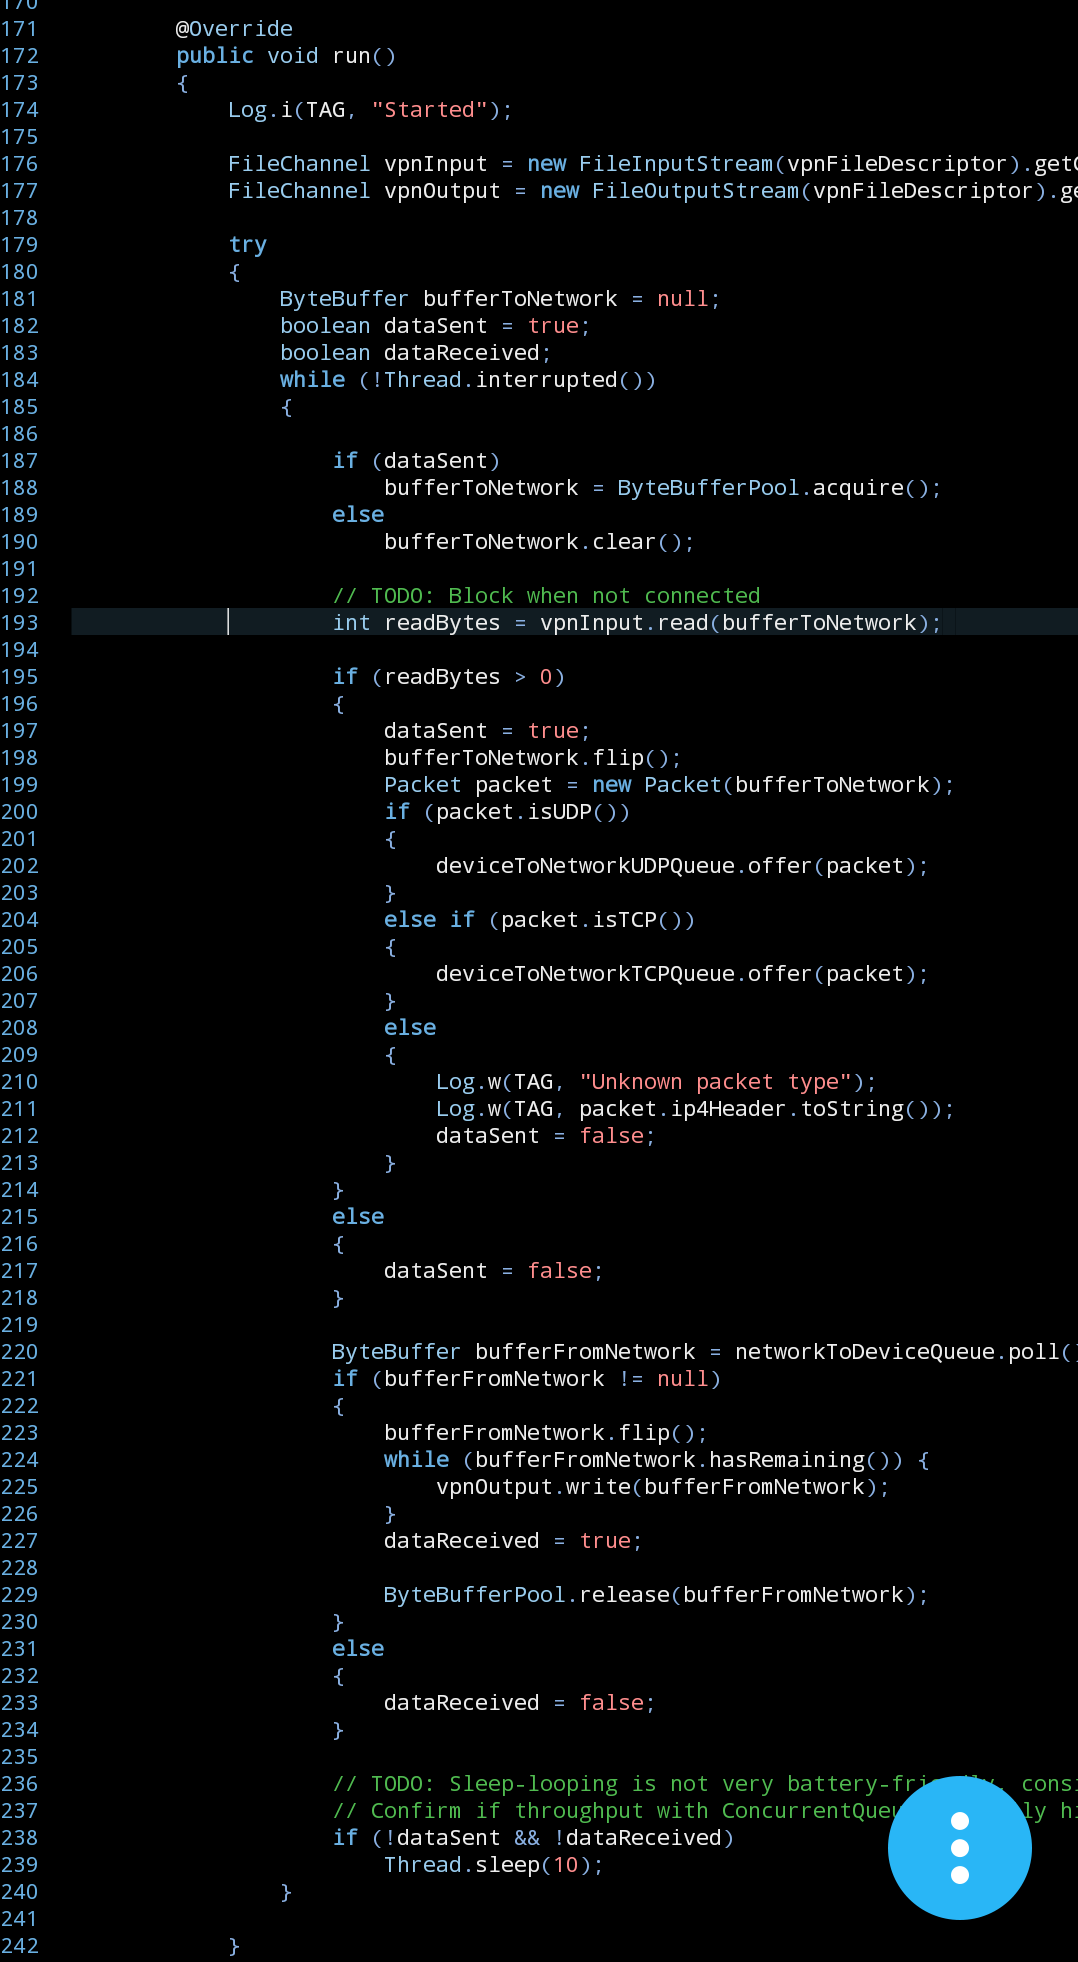Screen dimensions: 1078x1962
Task: Open the blue three-dot floating menu button
Action: pos(959,1847)
